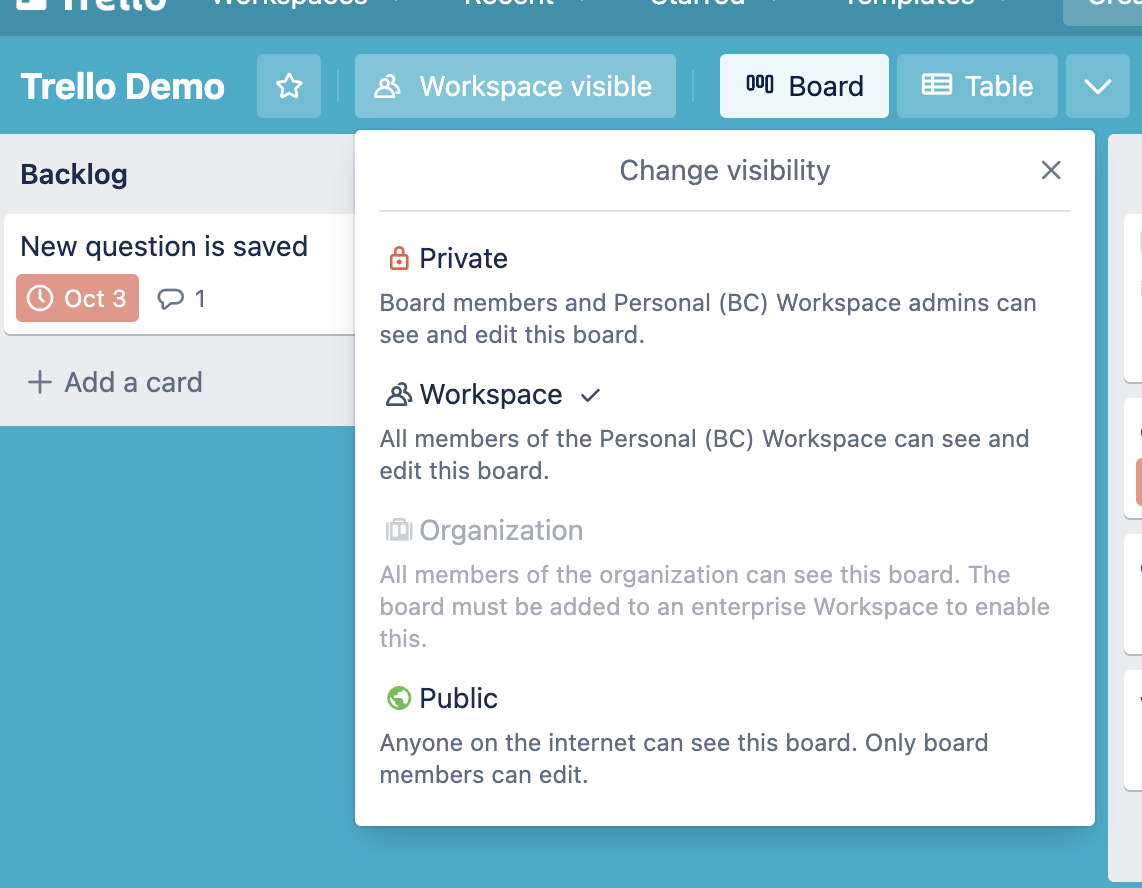Open the board options chevron
The height and width of the screenshot is (888, 1142).
coord(1097,86)
